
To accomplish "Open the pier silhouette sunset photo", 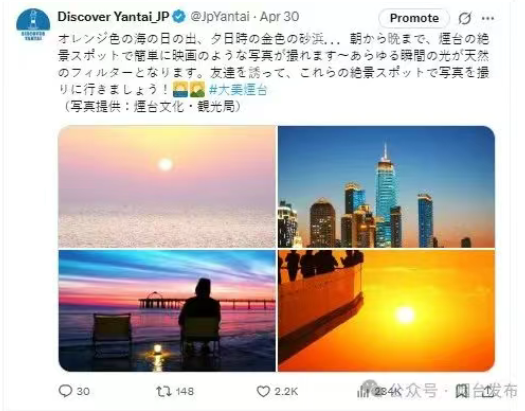I will pos(167,311).
